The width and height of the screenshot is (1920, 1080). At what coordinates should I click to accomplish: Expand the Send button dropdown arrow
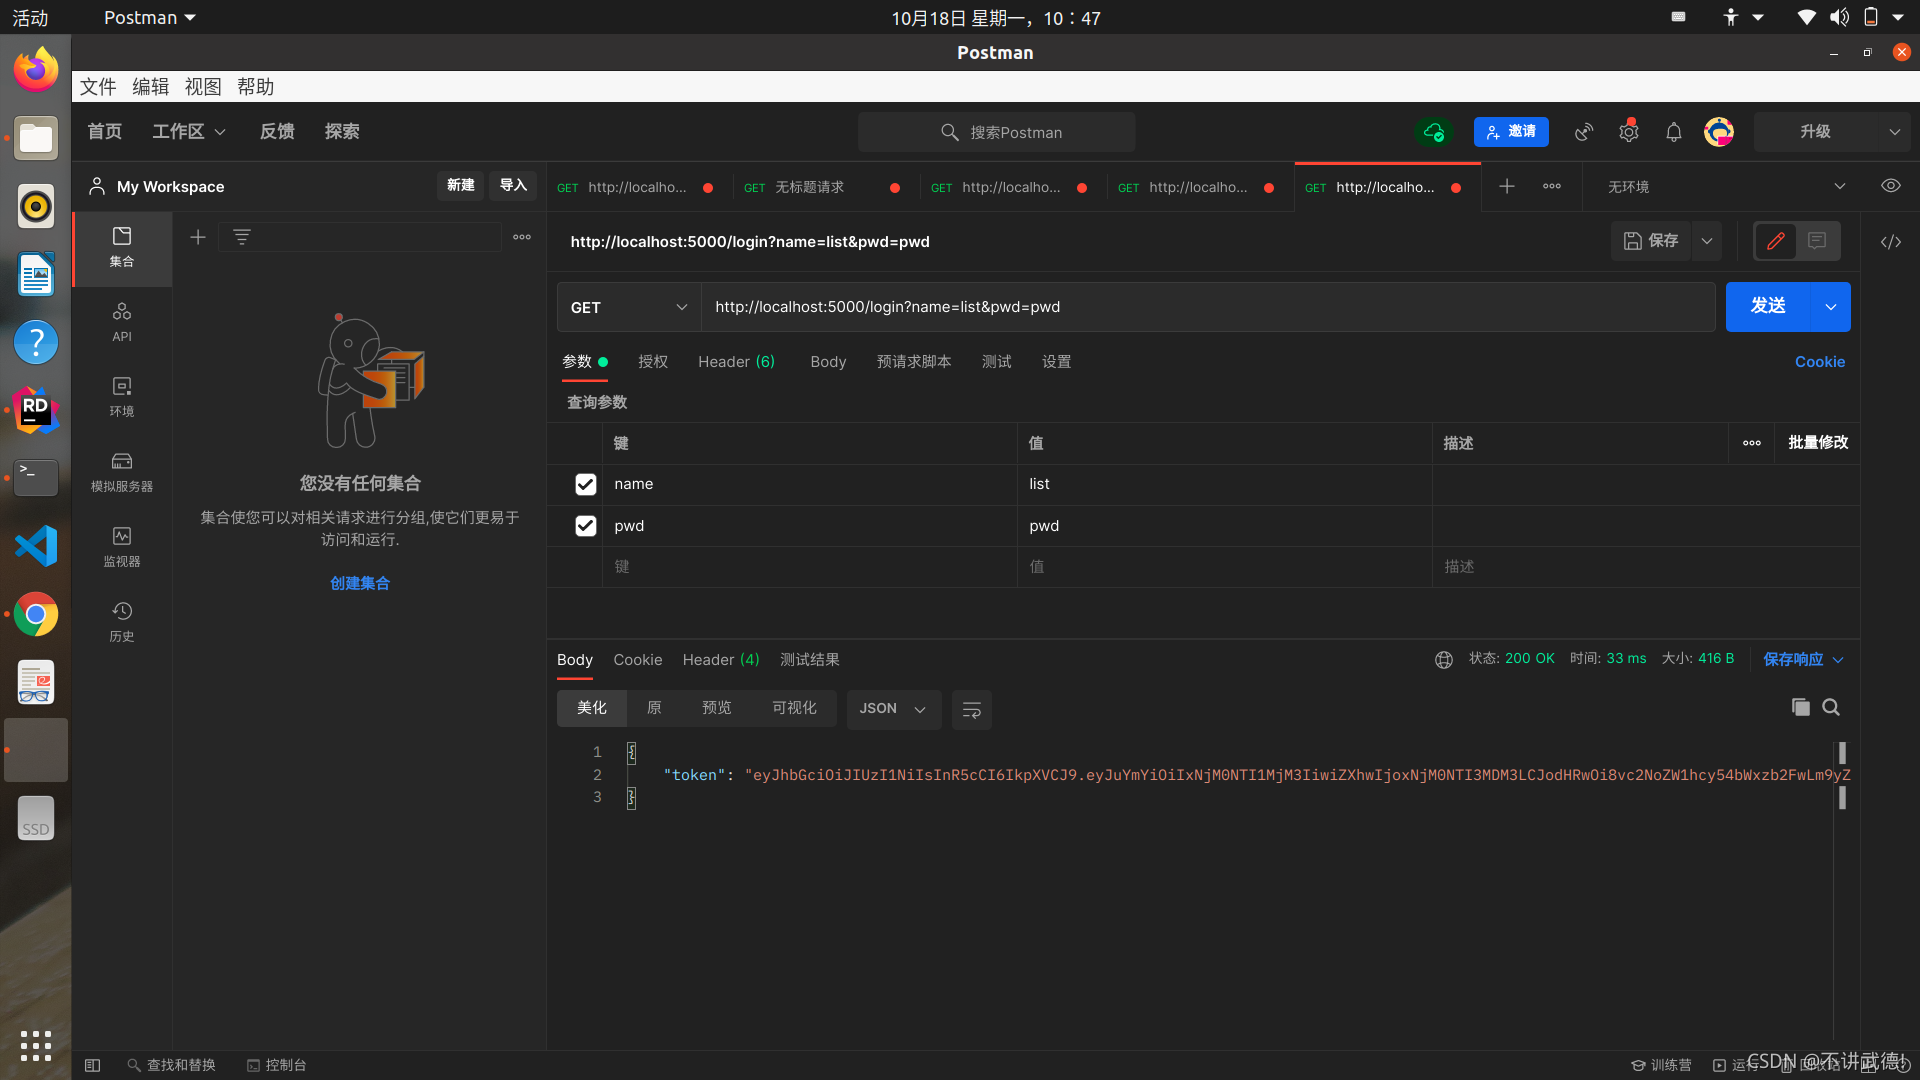pos(1831,307)
